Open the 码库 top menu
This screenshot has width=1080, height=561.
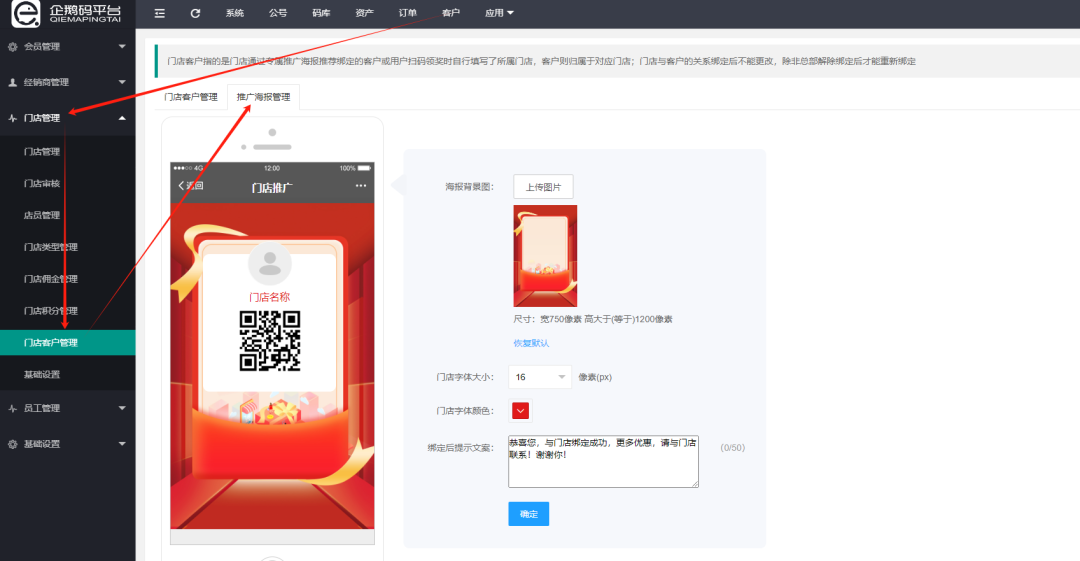tap(321, 13)
